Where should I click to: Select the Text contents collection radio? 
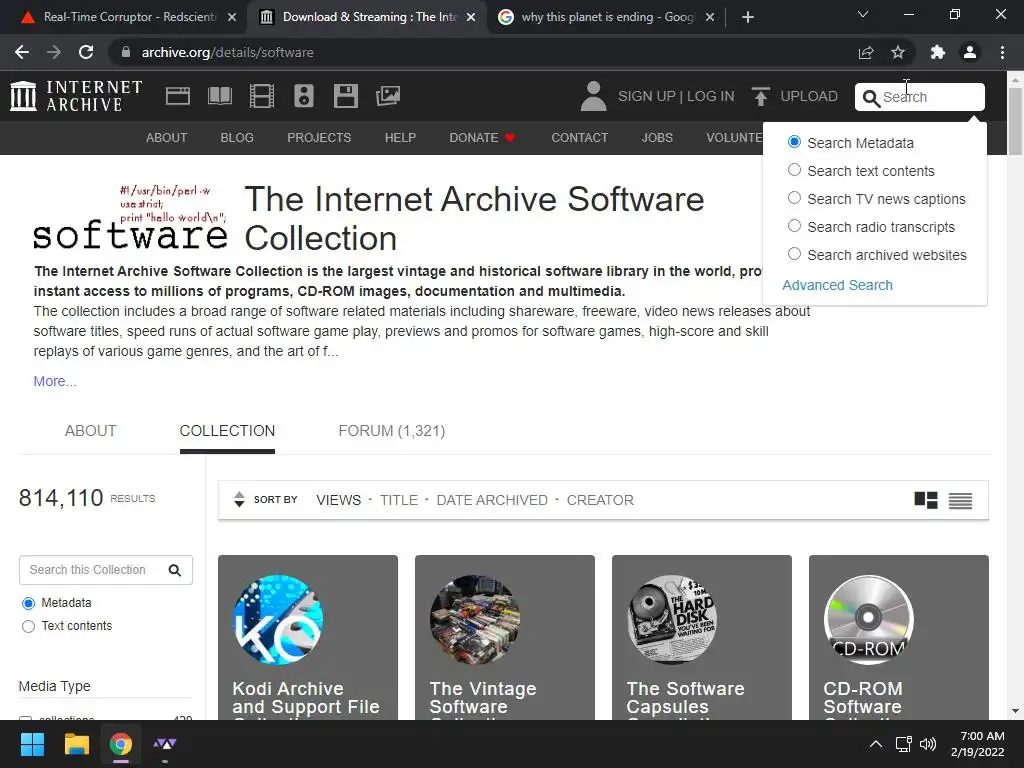tap(28, 626)
